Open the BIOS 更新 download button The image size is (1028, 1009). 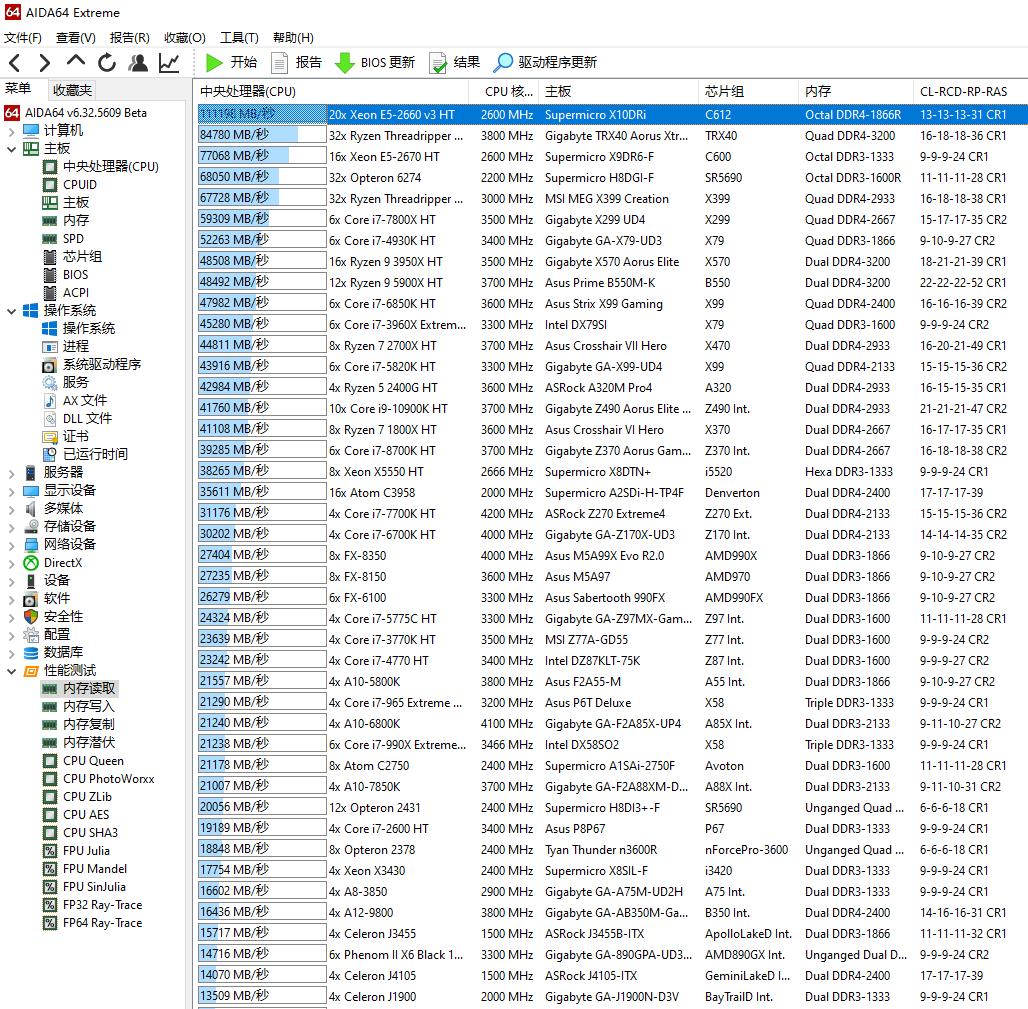[x=374, y=62]
